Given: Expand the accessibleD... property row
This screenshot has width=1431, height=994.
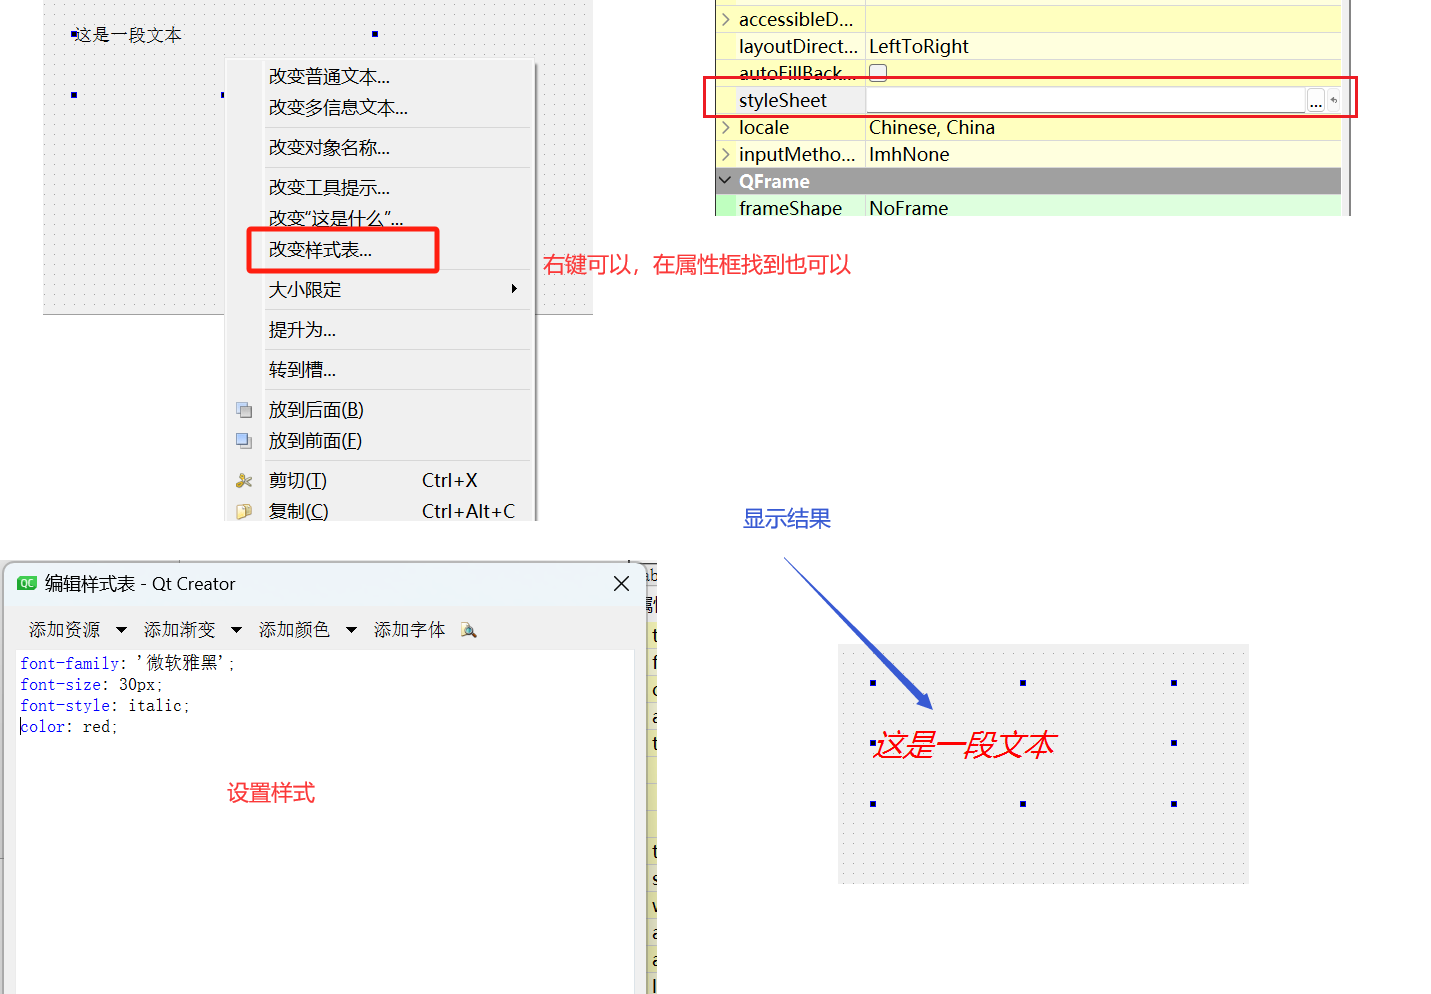Looking at the screenshot, I should coord(726,19).
